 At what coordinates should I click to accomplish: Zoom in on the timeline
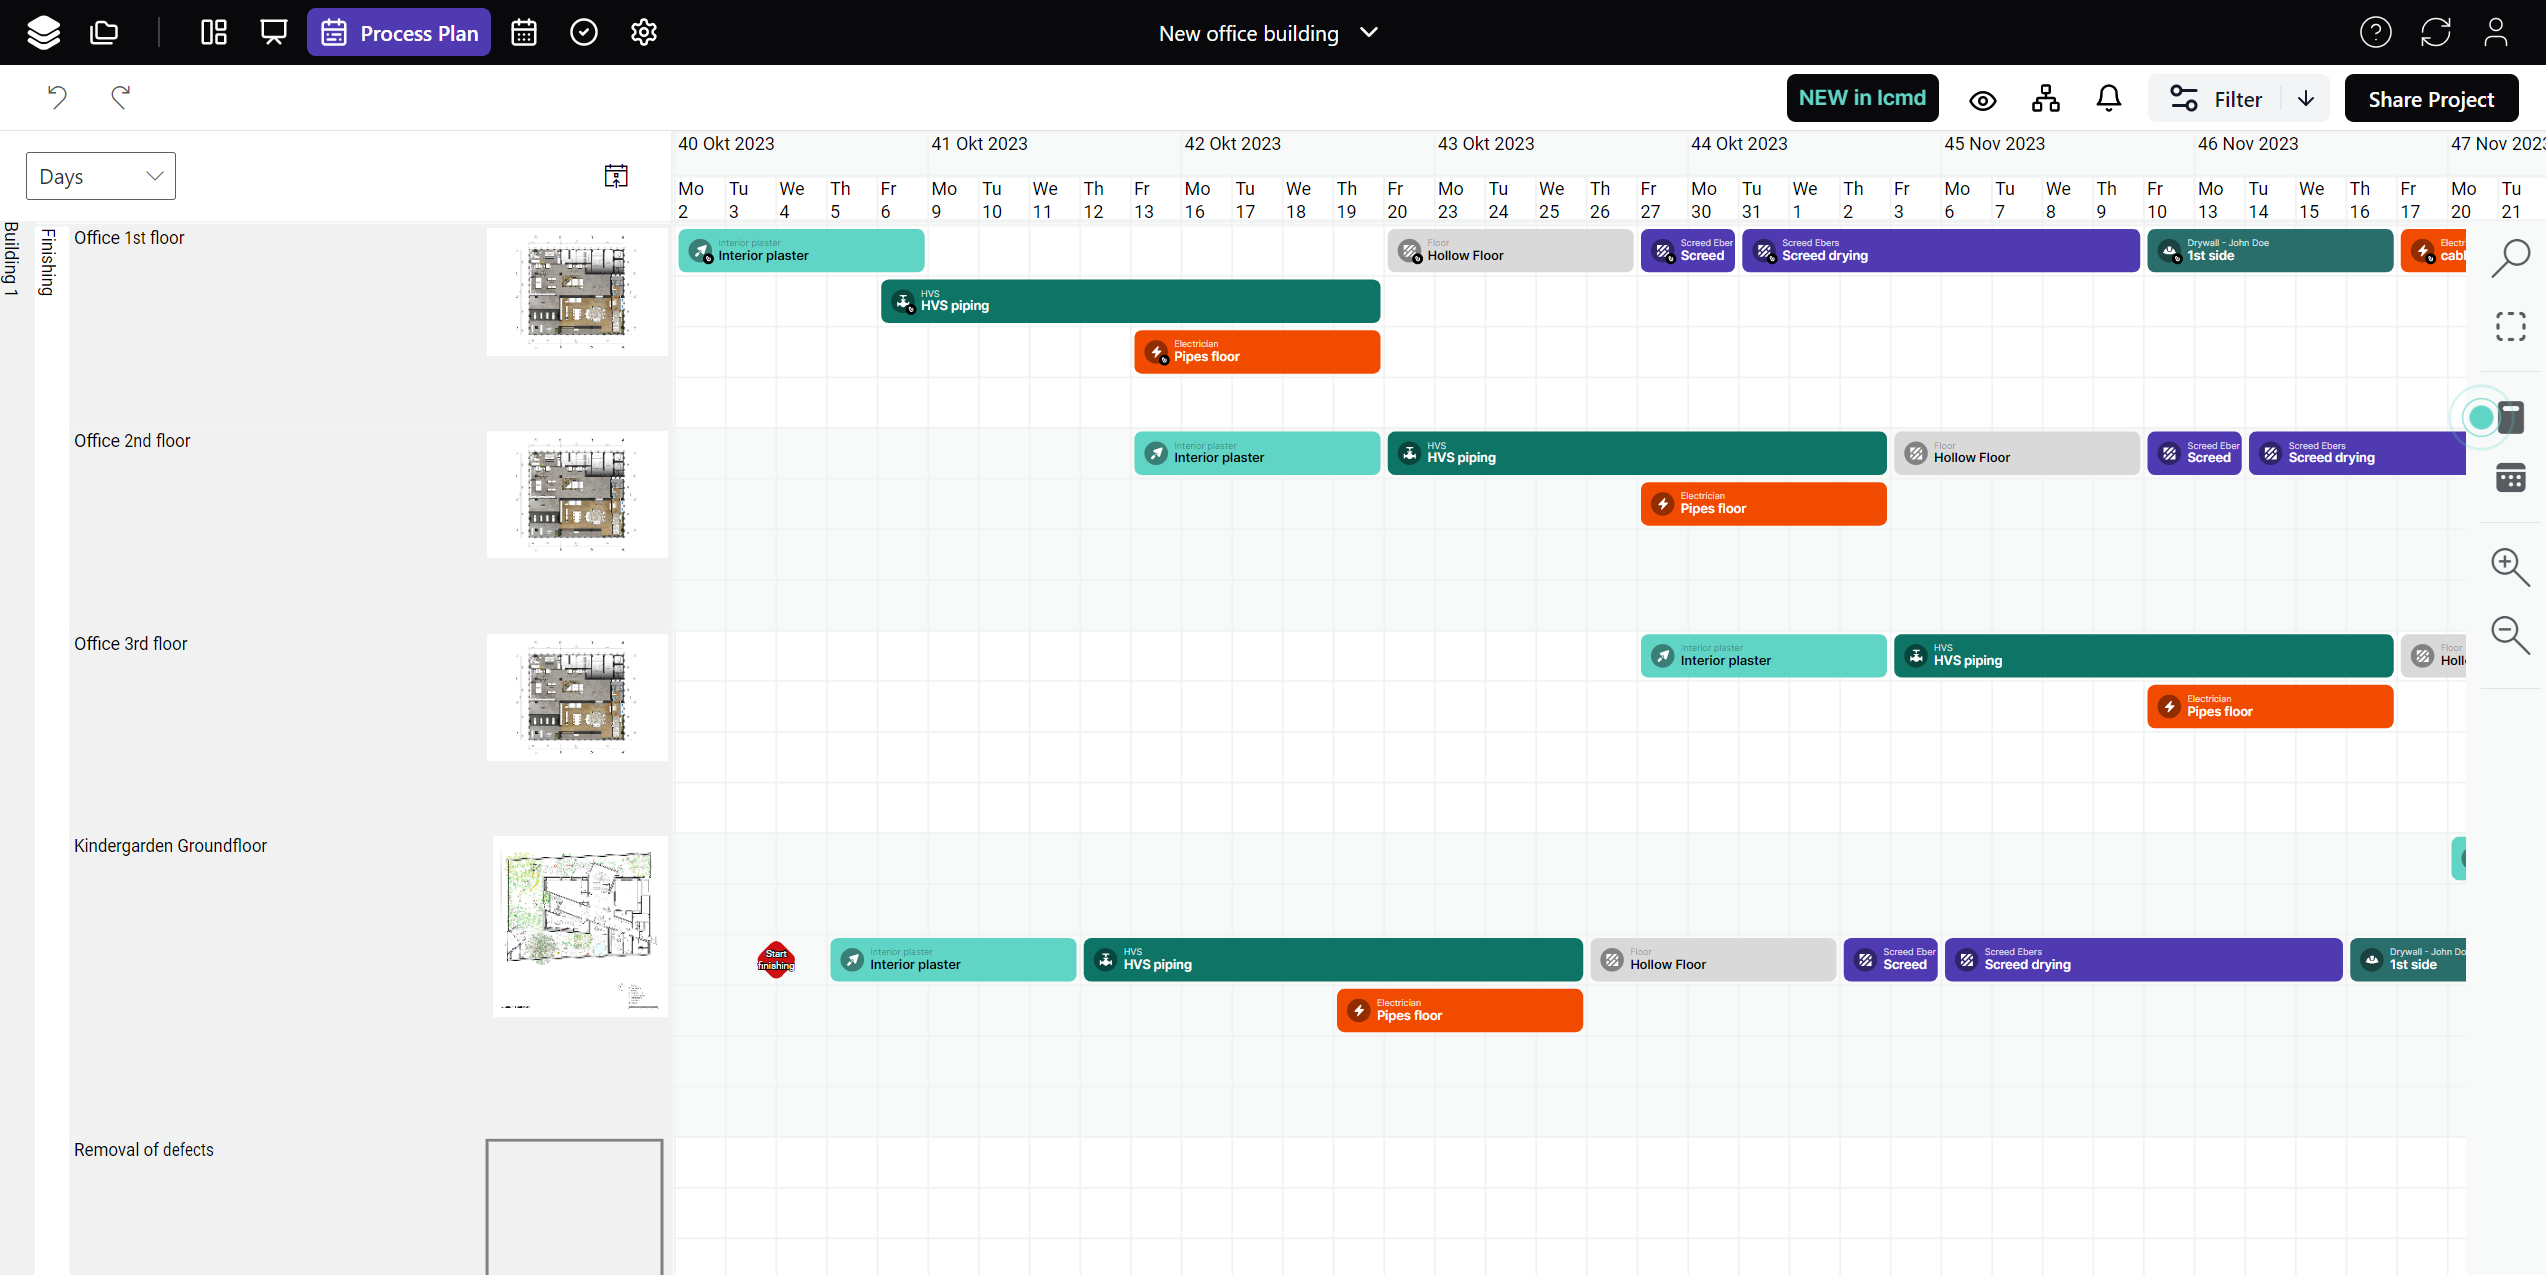click(2509, 566)
